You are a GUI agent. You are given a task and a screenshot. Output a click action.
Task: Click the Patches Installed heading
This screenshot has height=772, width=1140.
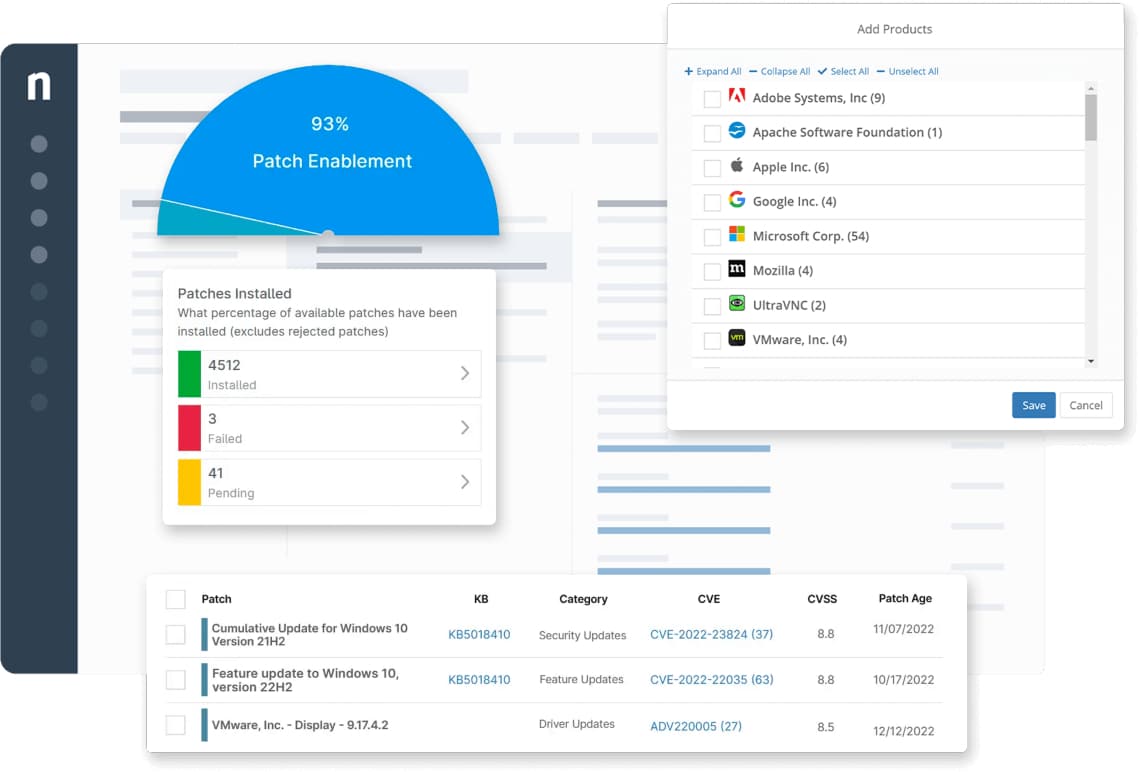pyautogui.click(x=234, y=294)
